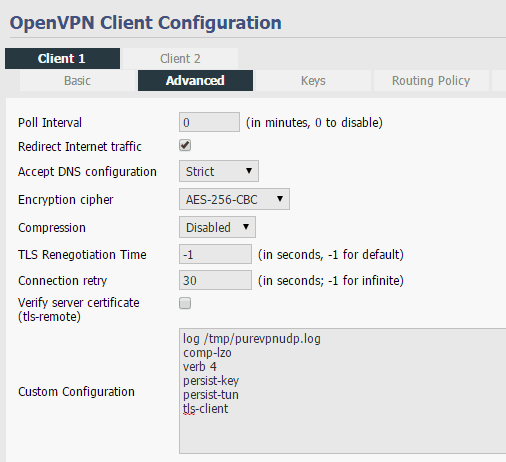This screenshot has height=462, width=506.
Task: Click inside the Custom Configuration text area
Action: (342, 391)
